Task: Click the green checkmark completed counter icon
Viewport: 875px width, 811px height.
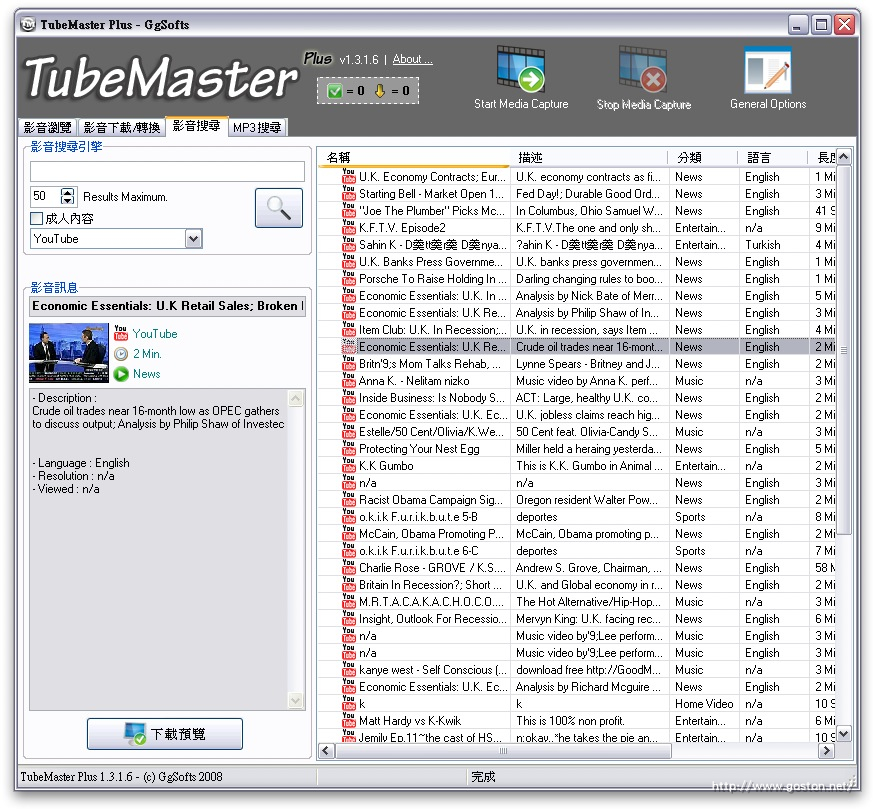Action: click(x=334, y=90)
